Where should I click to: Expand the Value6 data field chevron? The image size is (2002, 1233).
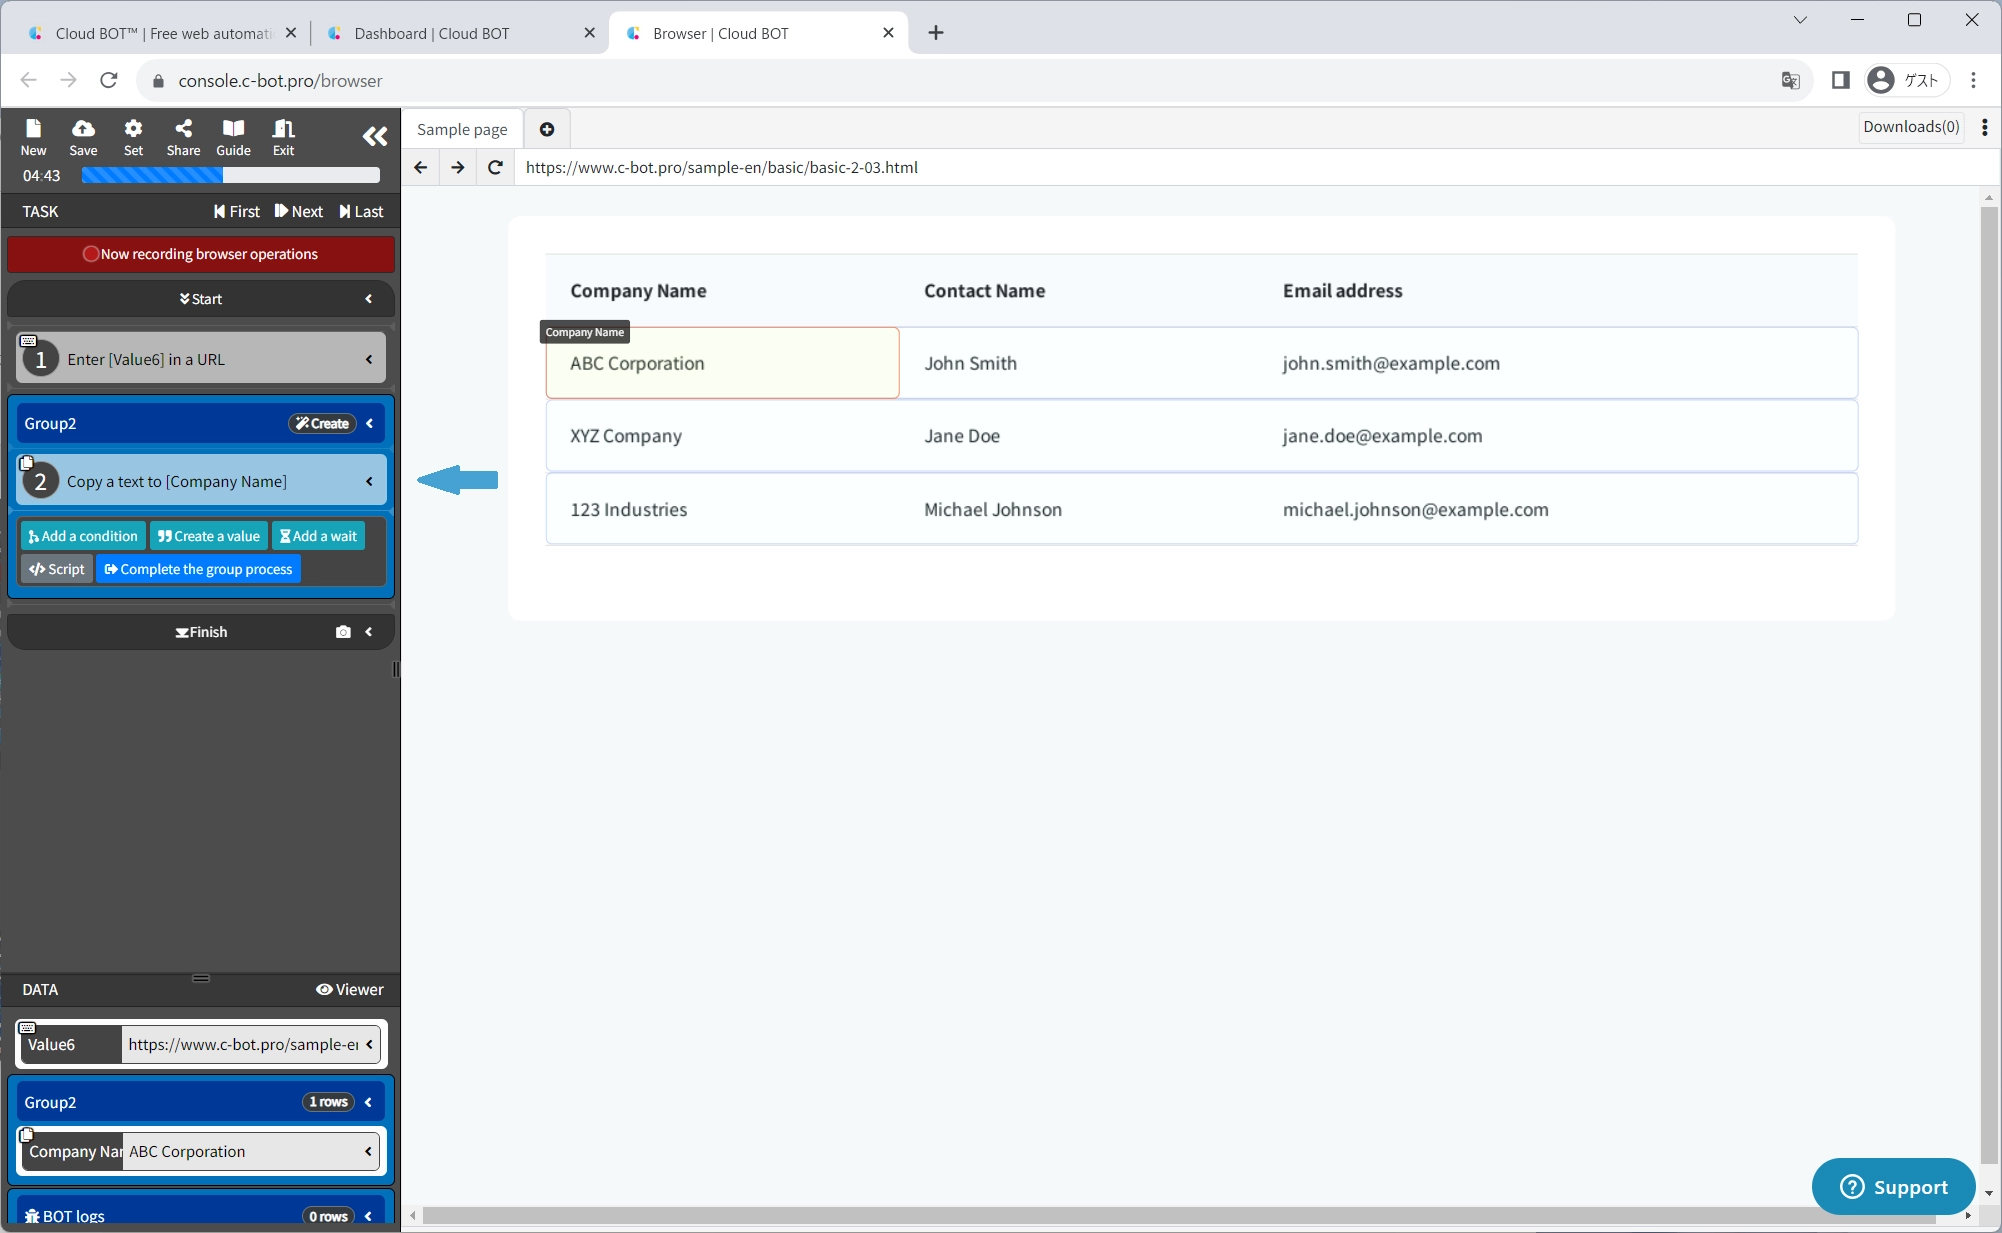pyautogui.click(x=369, y=1044)
